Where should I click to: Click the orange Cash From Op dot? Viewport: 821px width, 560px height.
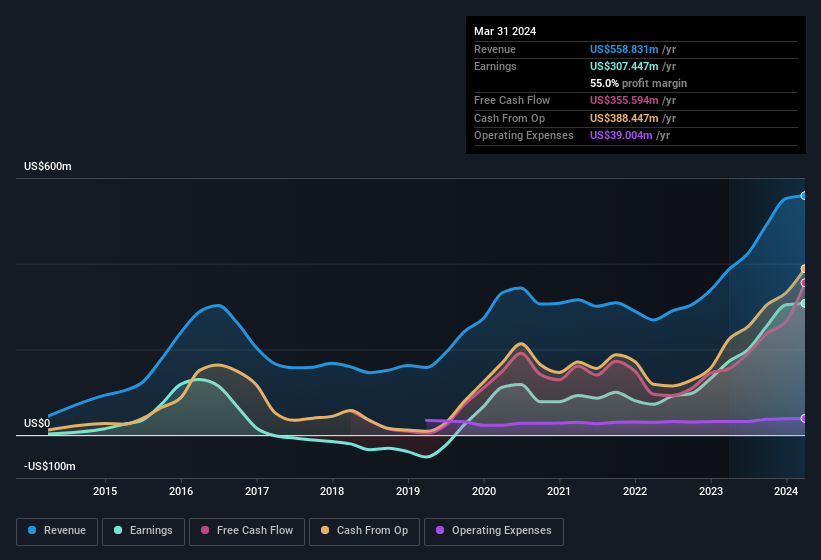(326, 530)
